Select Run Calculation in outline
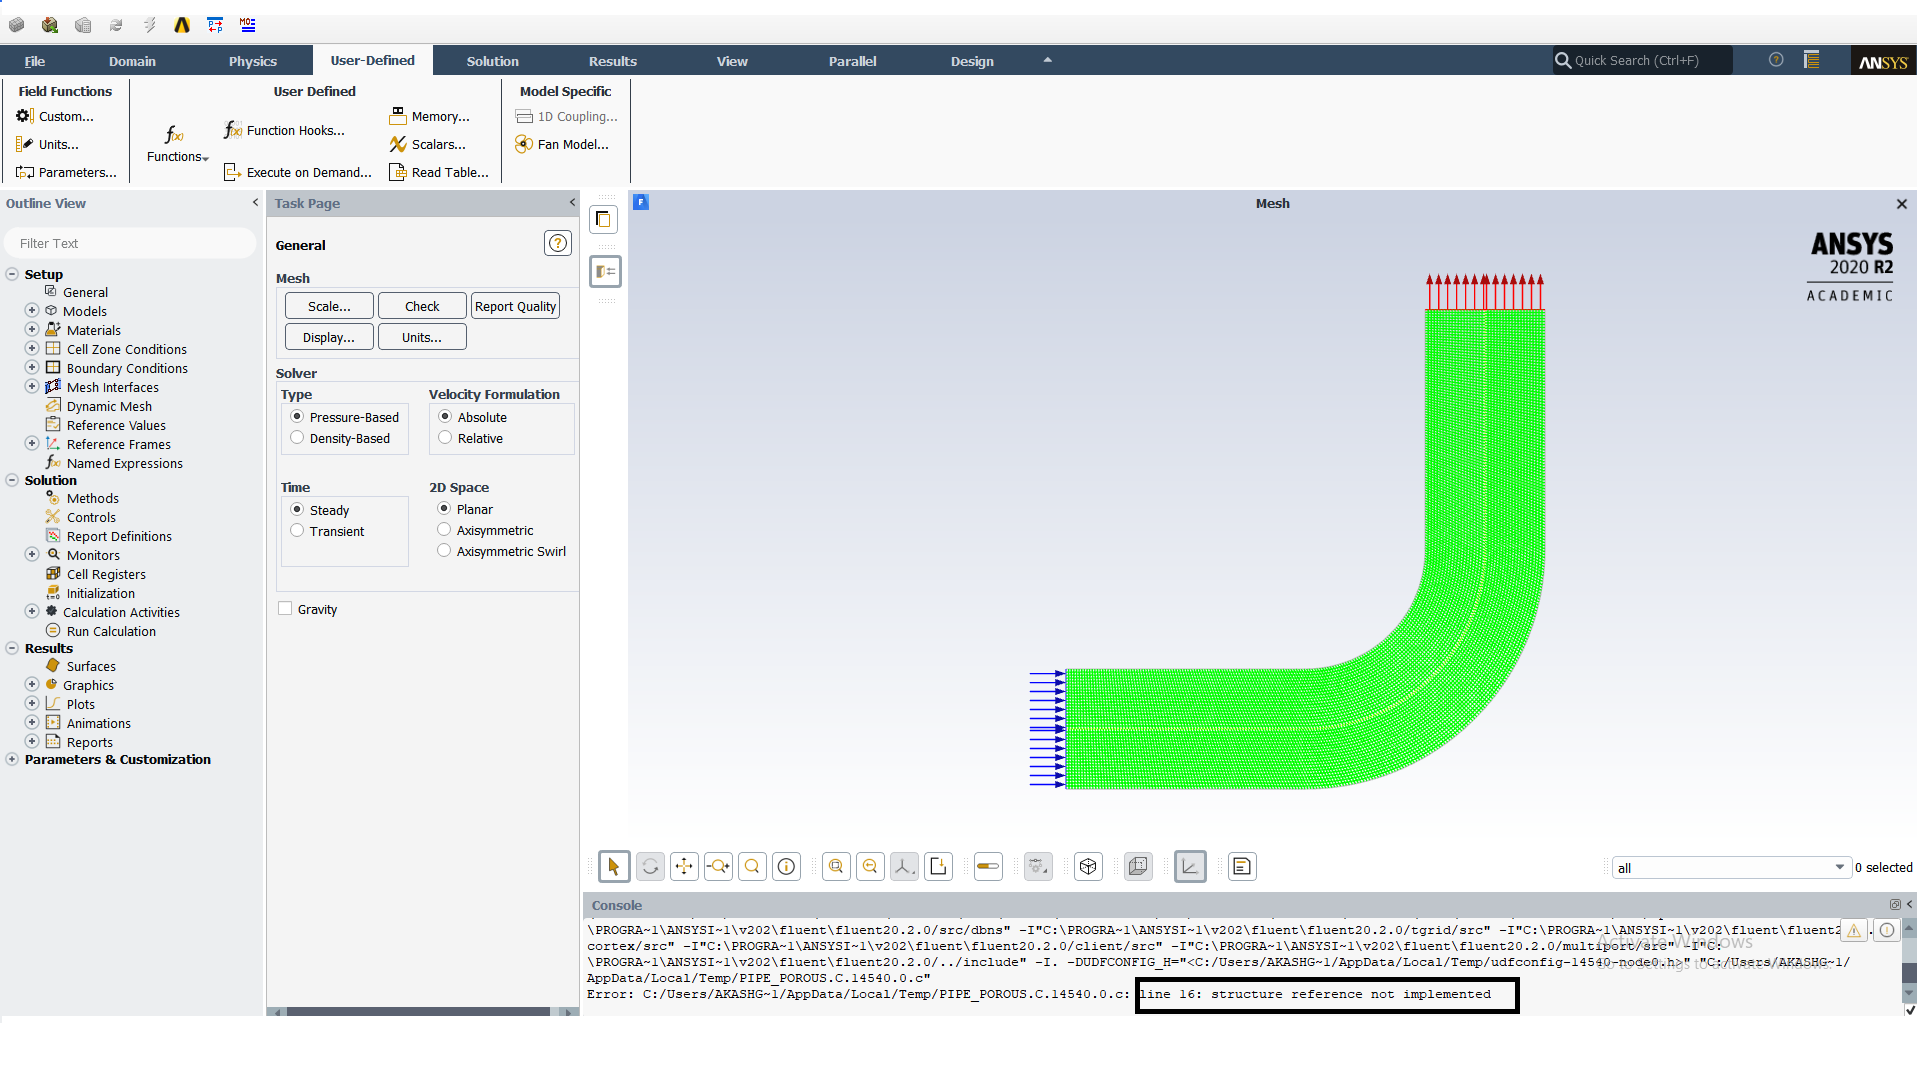 [x=111, y=631]
